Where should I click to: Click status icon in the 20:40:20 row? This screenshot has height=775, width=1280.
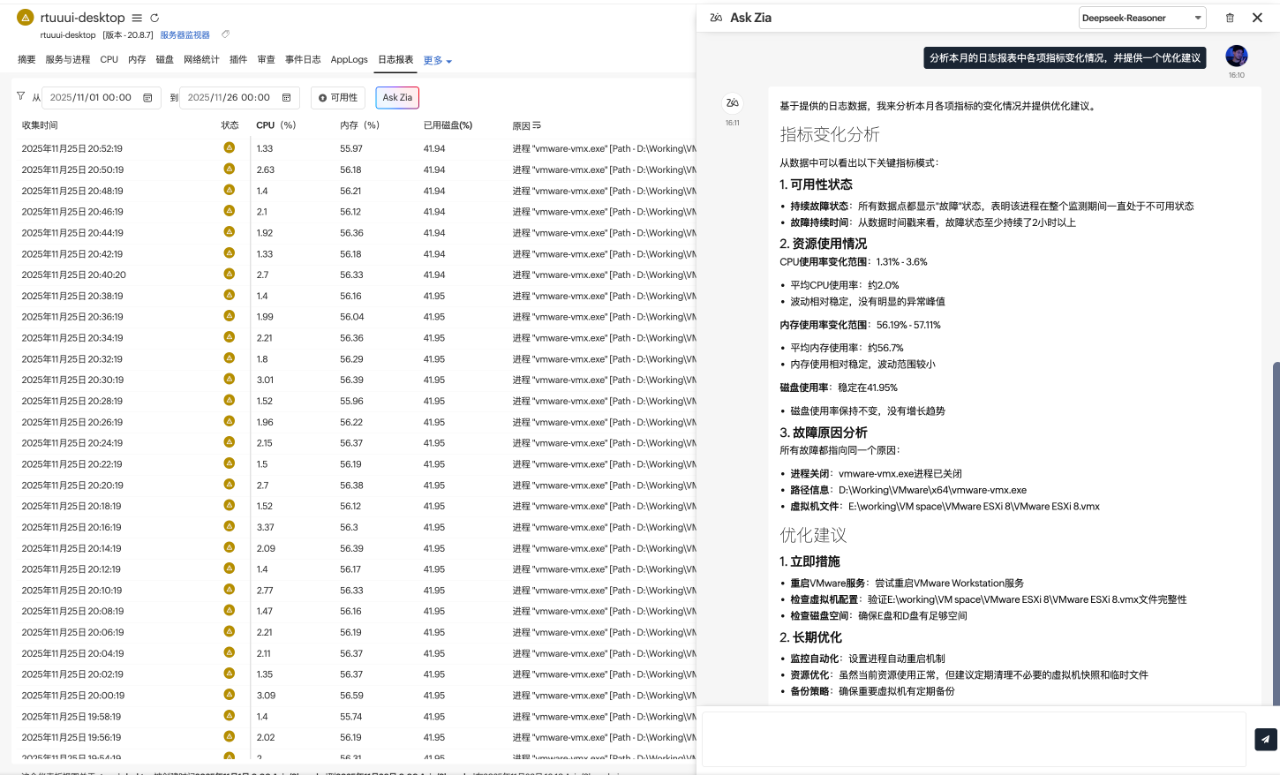click(x=229, y=274)
